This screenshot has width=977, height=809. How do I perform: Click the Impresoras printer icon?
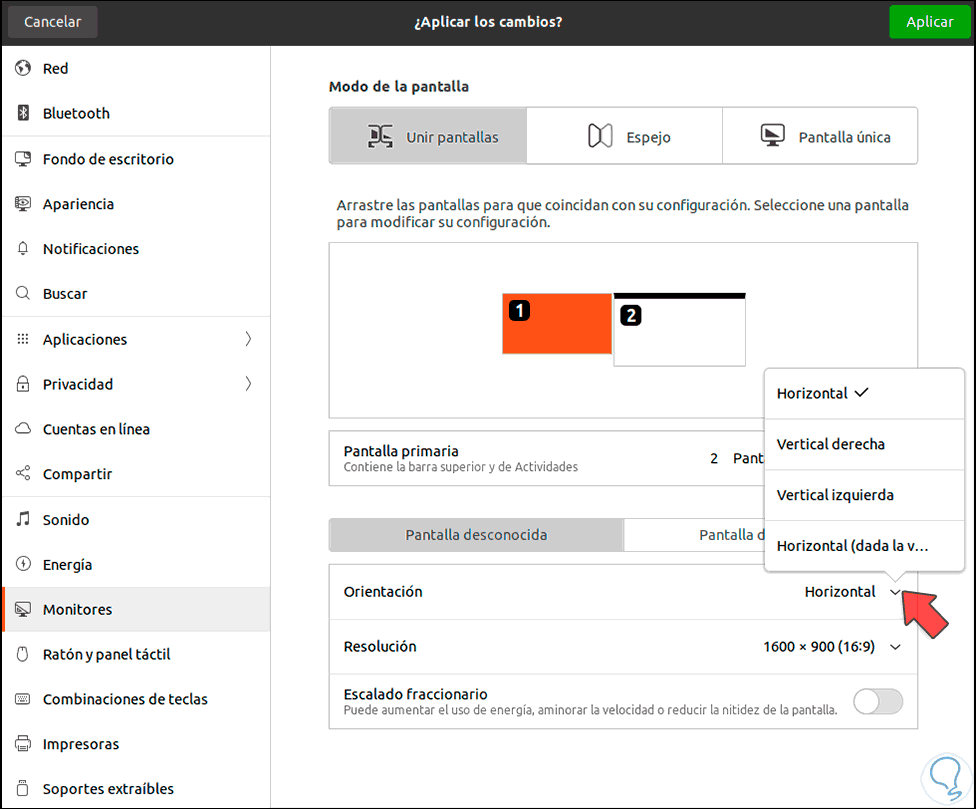tap(23, 744)
